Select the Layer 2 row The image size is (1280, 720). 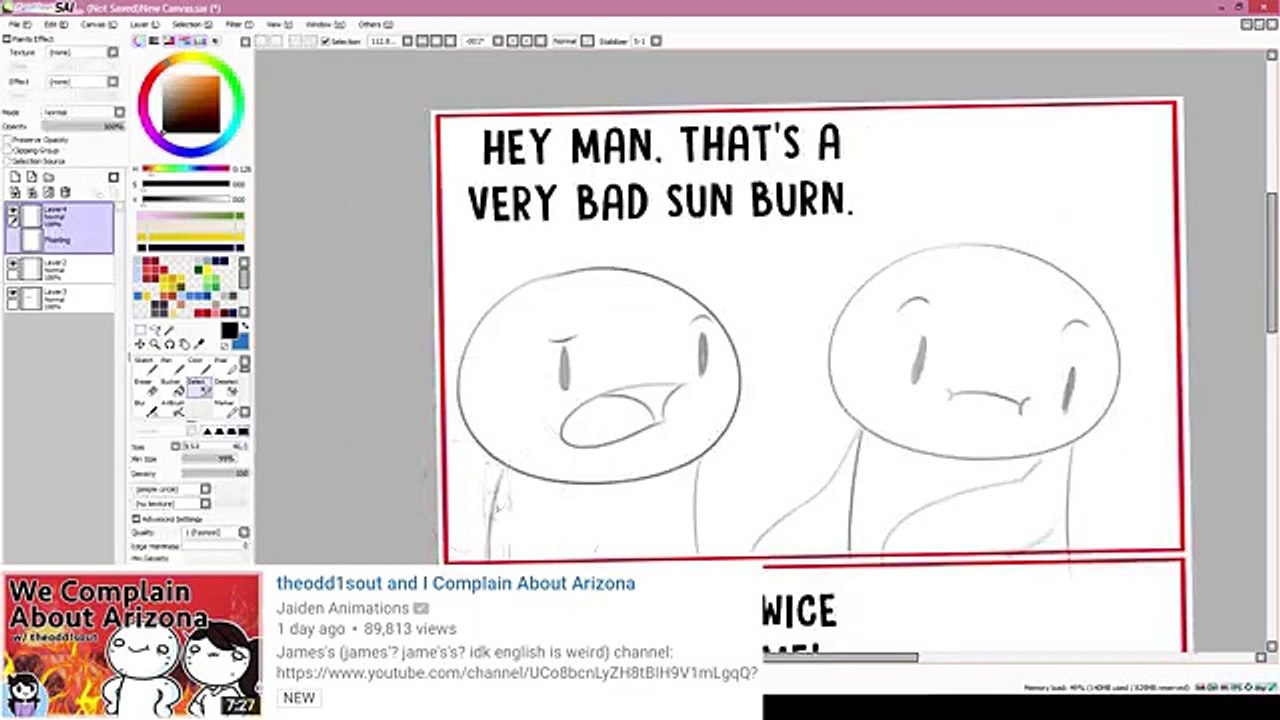pos(60,268)
